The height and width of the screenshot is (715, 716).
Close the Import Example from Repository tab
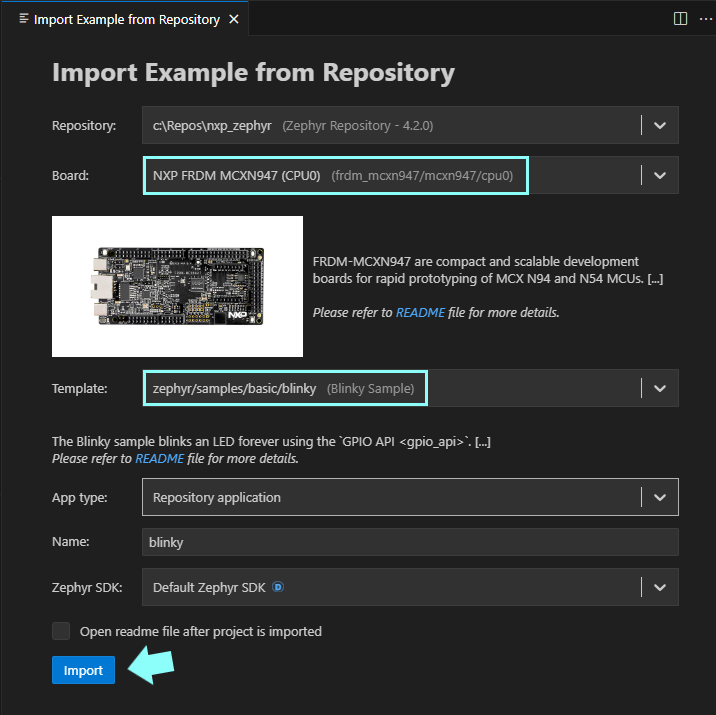(234, 19)
